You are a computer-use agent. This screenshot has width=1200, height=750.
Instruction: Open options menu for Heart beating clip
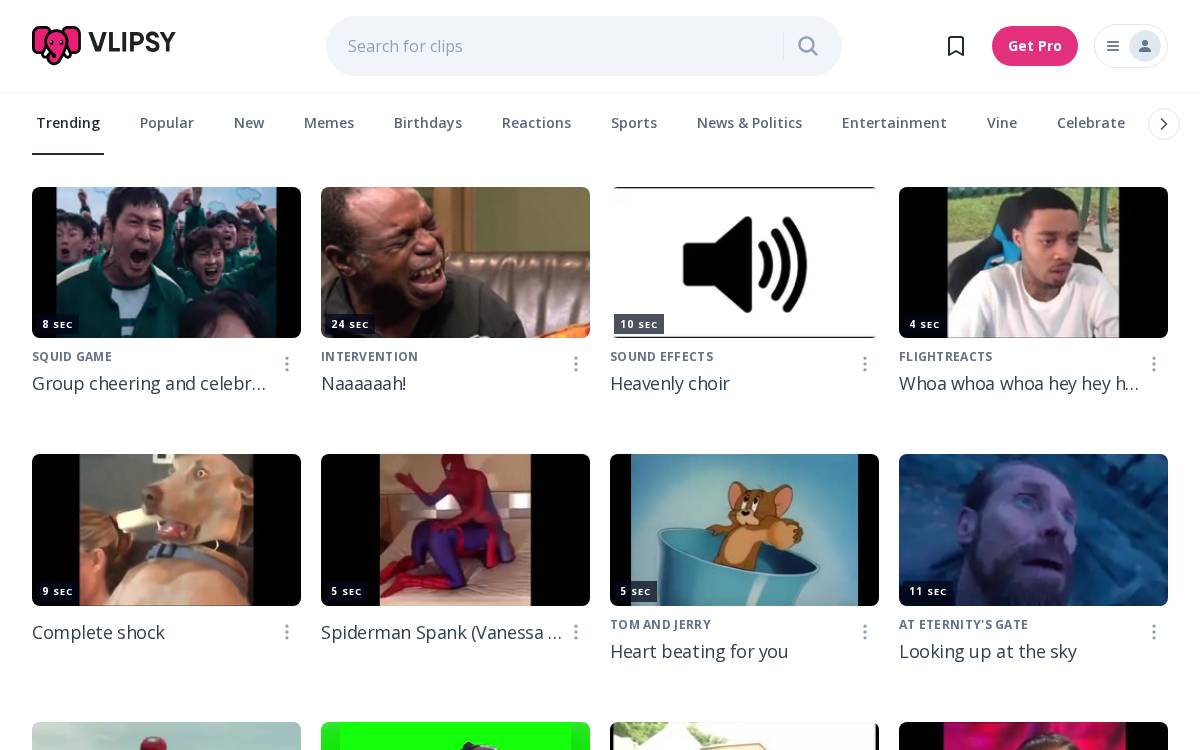[865, 632]
